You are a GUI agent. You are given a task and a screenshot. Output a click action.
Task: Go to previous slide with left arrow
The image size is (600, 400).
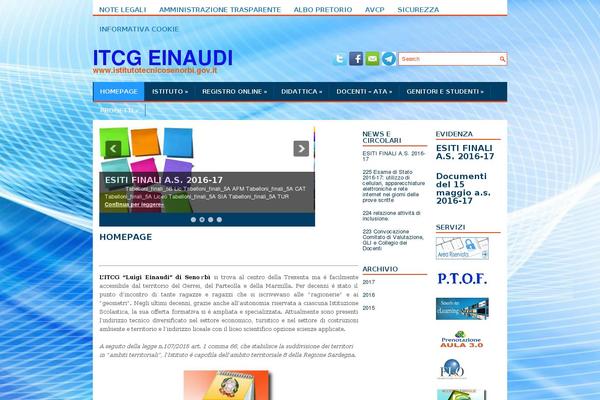click(113, 149)
